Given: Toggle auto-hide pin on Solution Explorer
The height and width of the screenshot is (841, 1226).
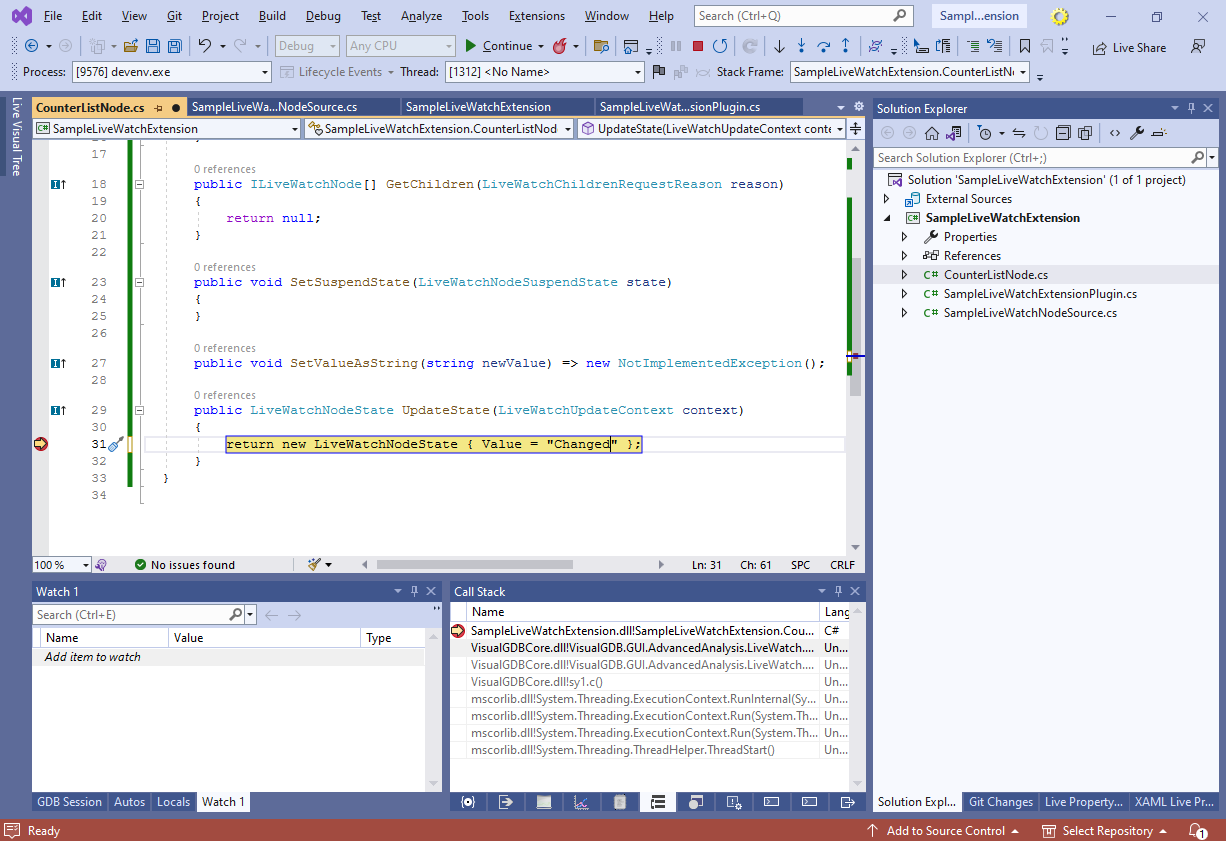Looking at the screenshot, I should tap(1191, 108).
